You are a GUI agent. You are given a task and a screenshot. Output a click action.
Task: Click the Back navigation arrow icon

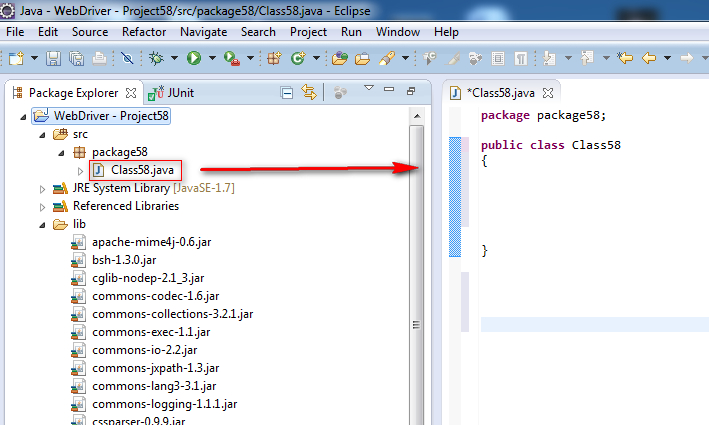pos(649,58)
